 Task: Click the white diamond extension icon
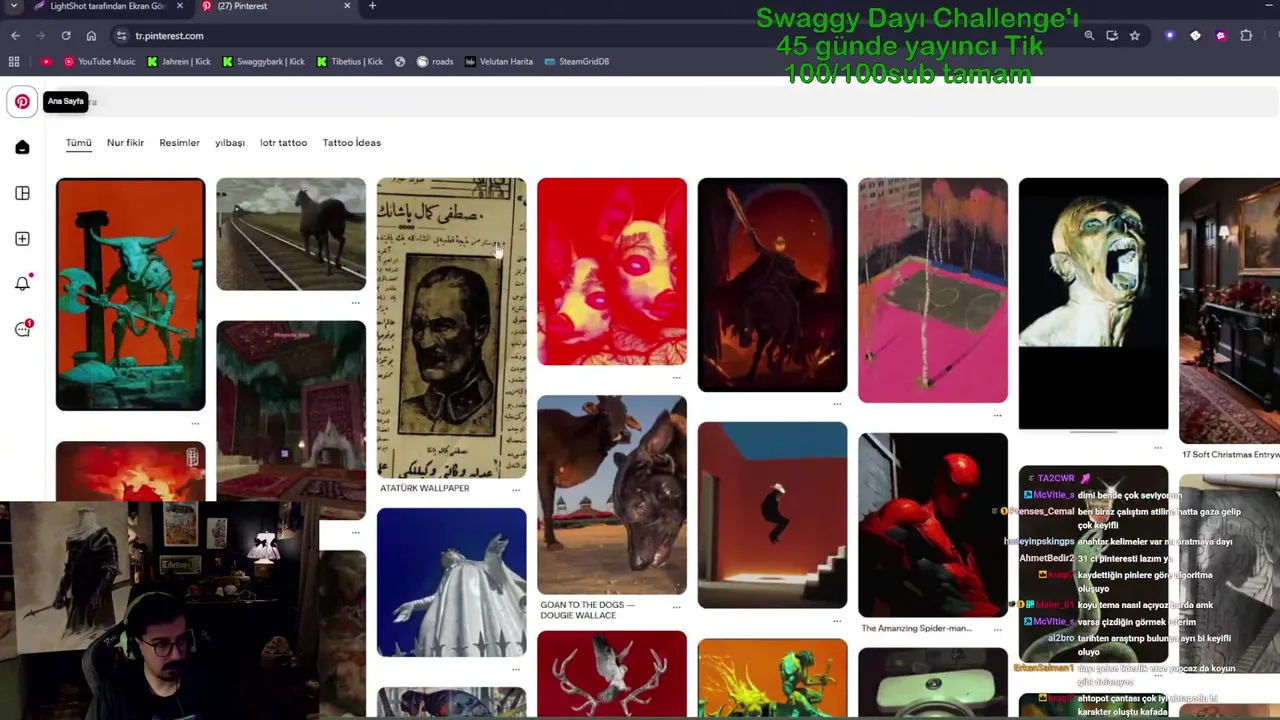pos(1195,35)
